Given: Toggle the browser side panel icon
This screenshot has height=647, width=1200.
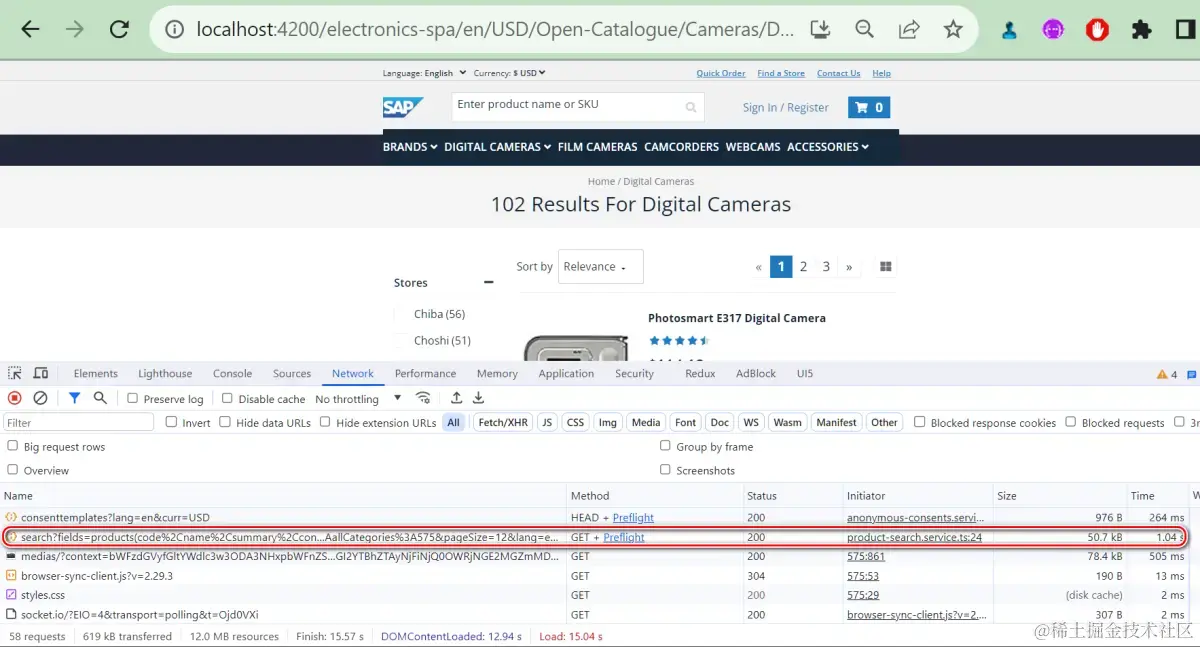Looking at the screenshot, I should point(1186,30).
